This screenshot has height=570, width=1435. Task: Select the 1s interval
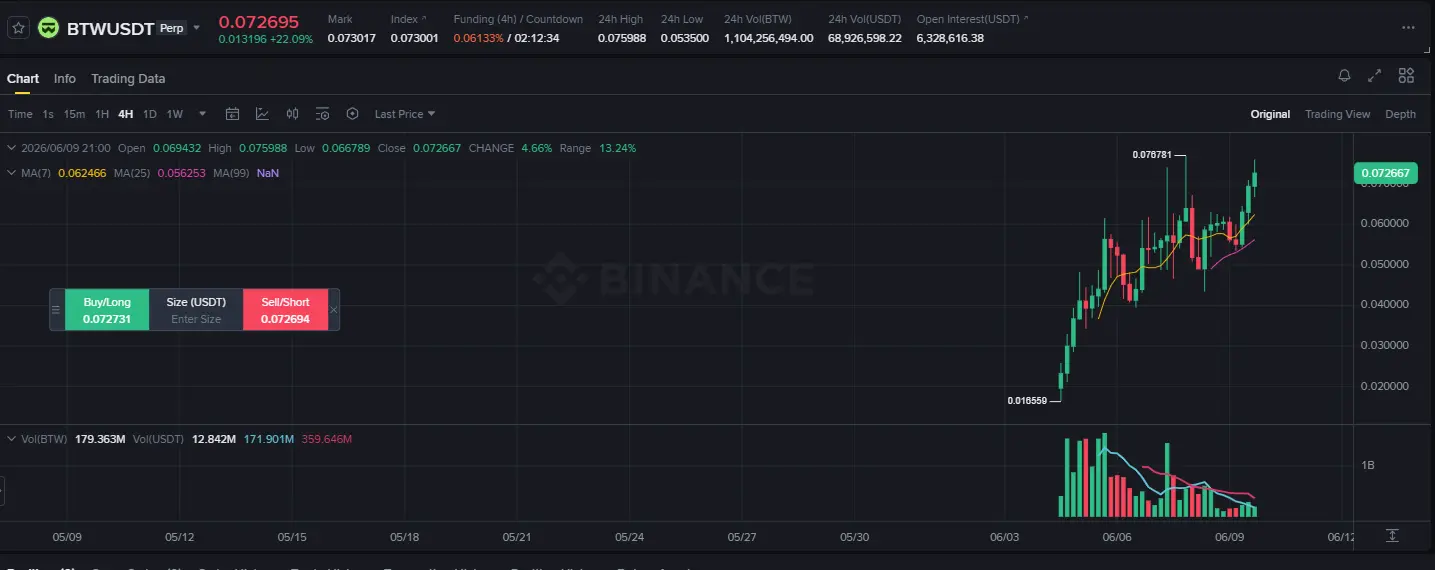[48, 114]
